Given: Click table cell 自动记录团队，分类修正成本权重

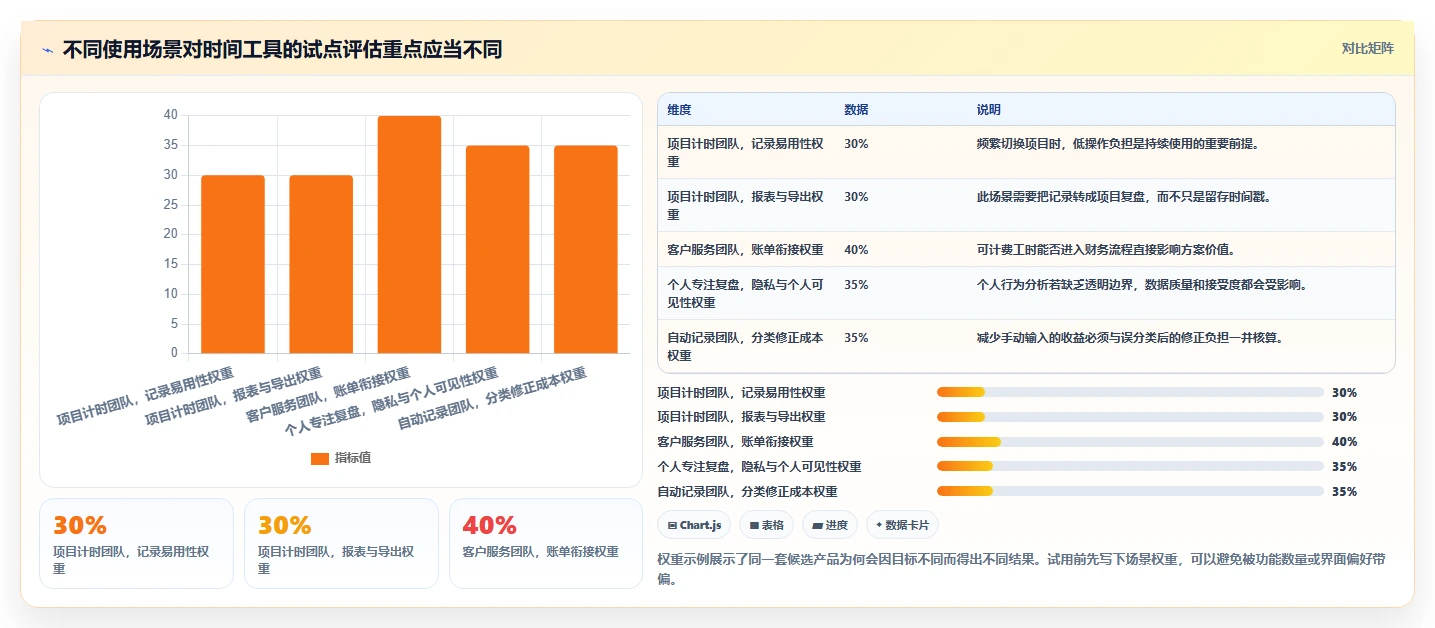Looking at the screenshot, I should [x=746, y=346].
